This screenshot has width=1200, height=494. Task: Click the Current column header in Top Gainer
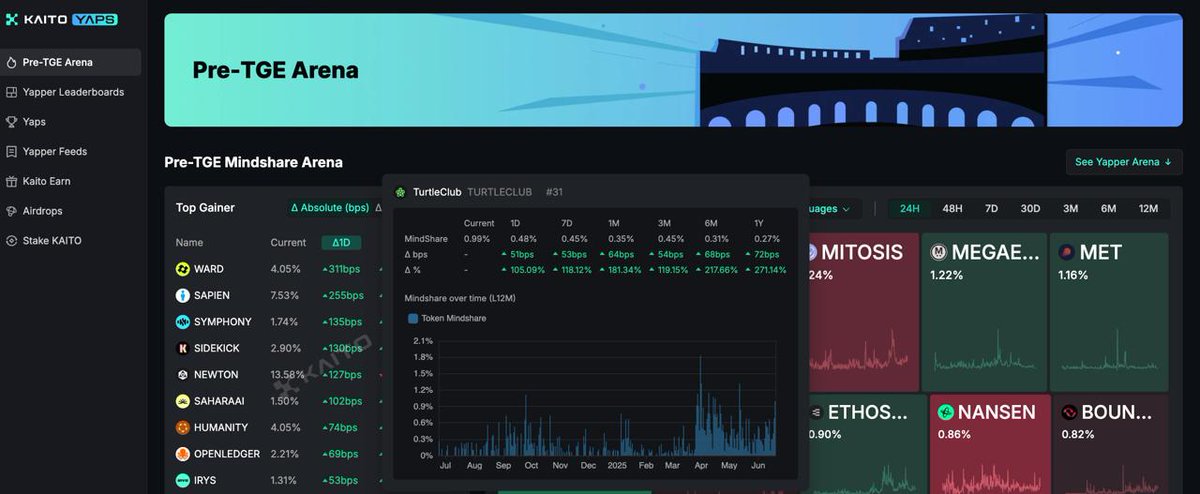pos(288,243)
